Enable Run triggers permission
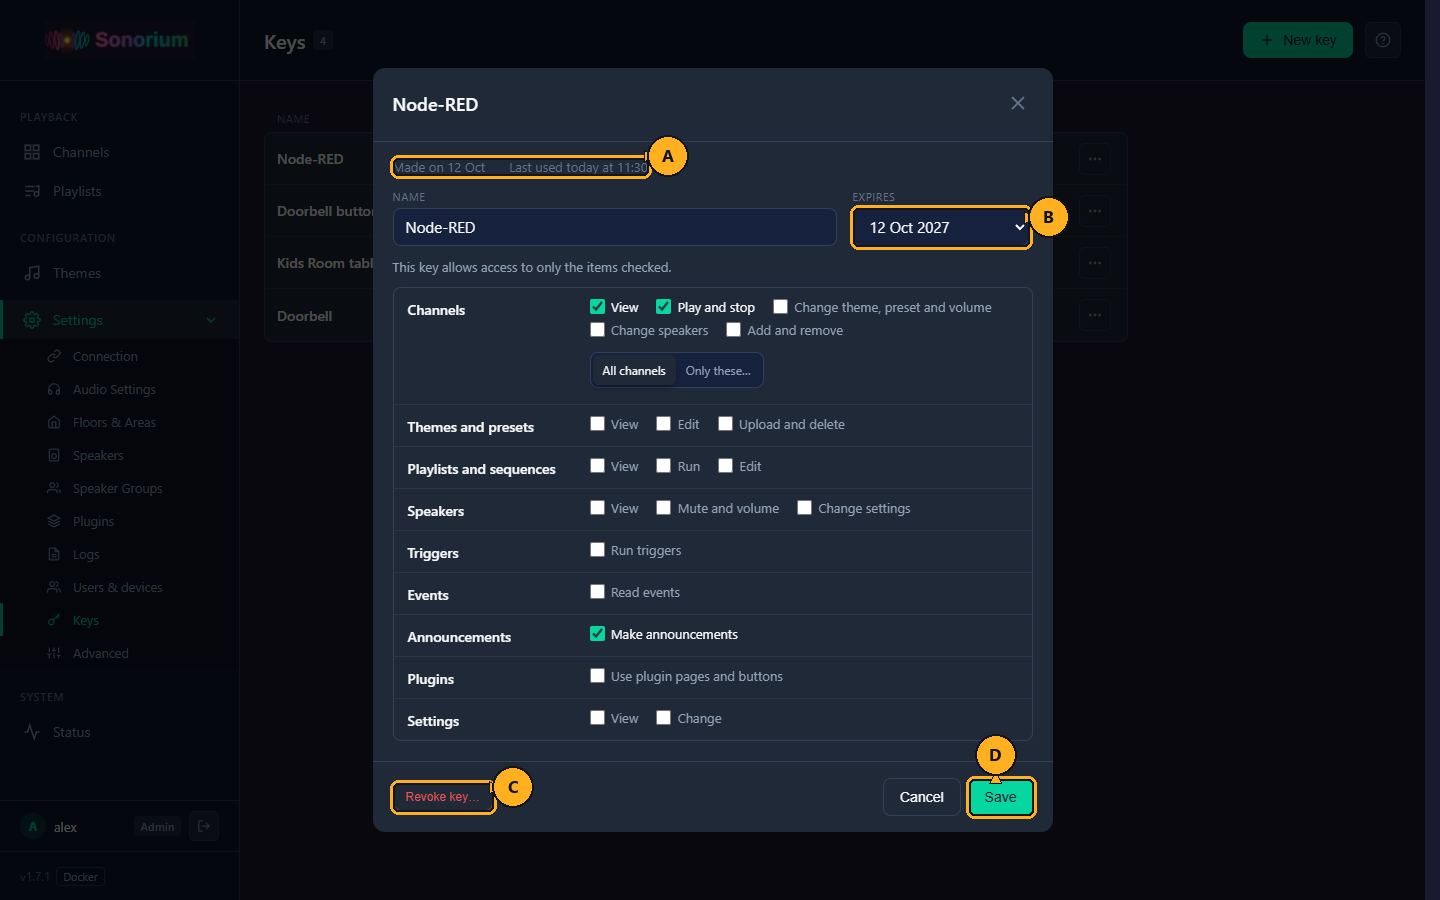Screen dimensions: 1440x900 [598, 550]
